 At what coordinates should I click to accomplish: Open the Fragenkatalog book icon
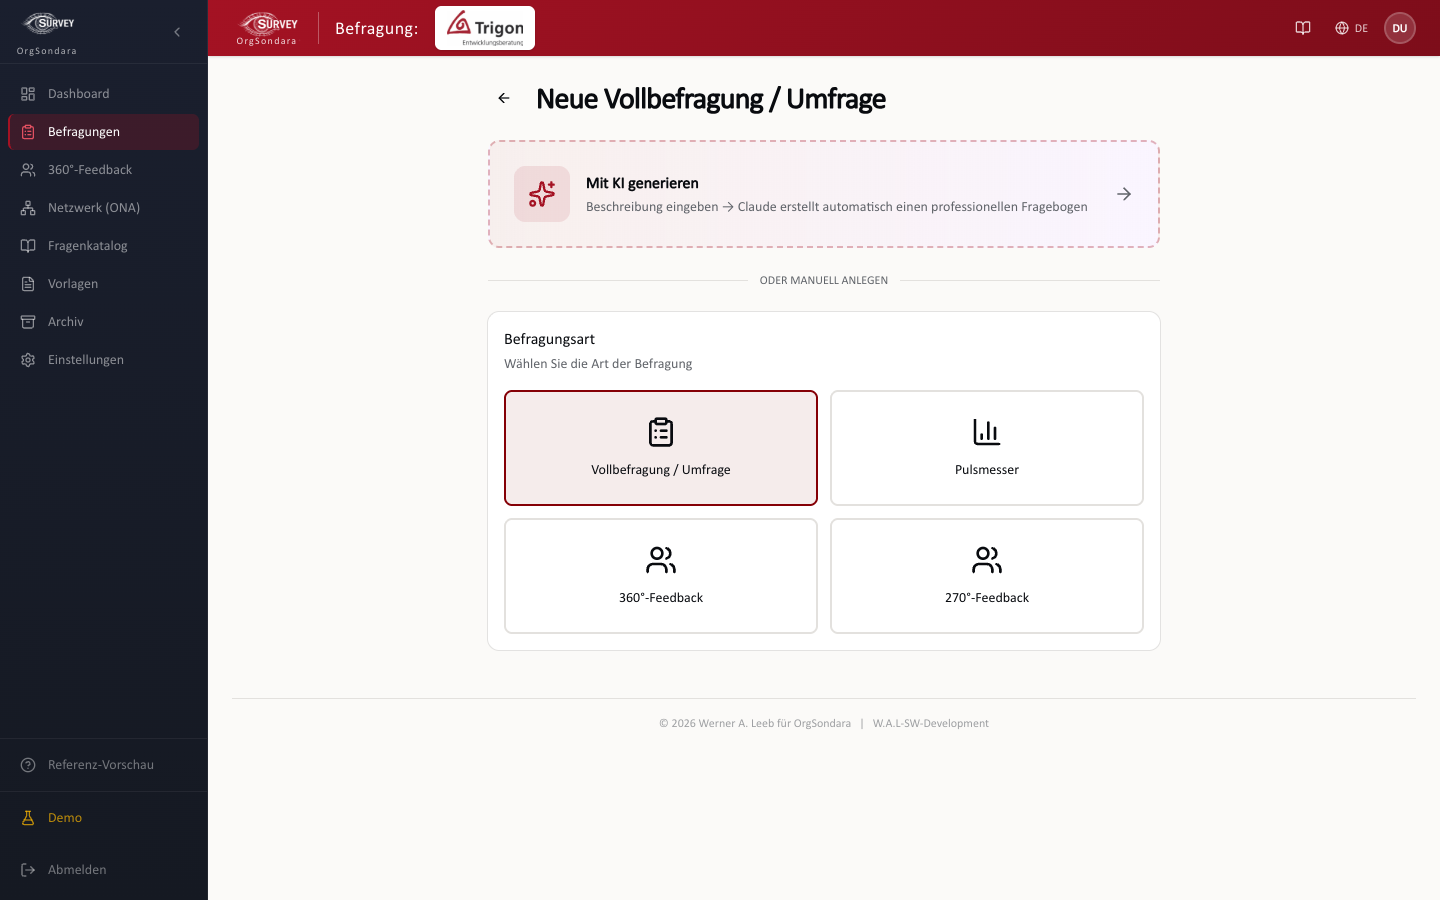point(28,246)
